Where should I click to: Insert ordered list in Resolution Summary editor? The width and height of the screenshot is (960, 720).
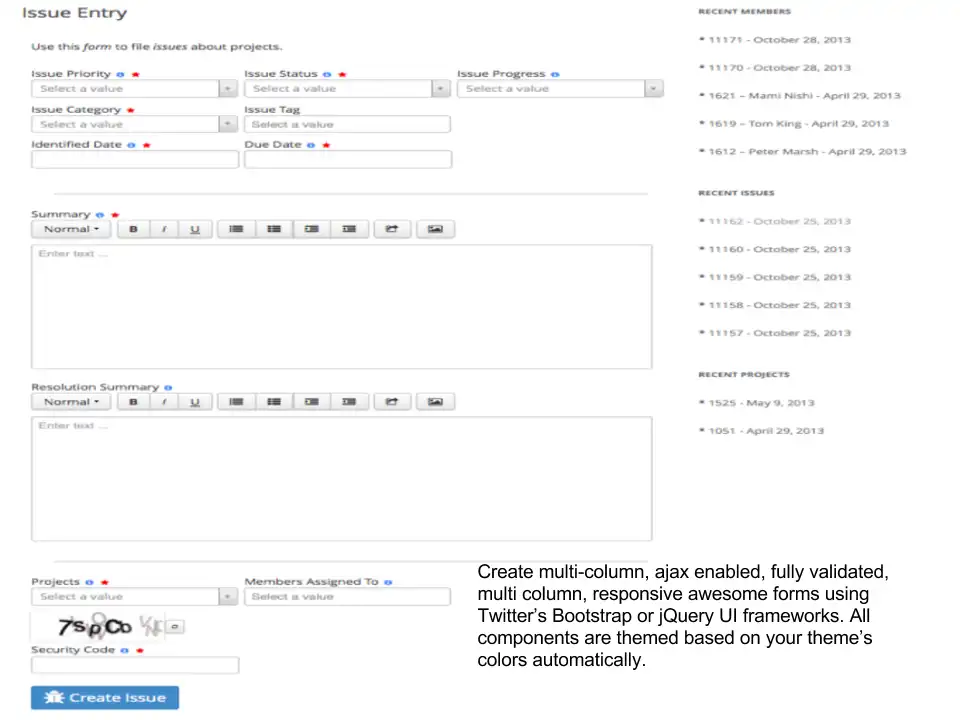point(273,402)
